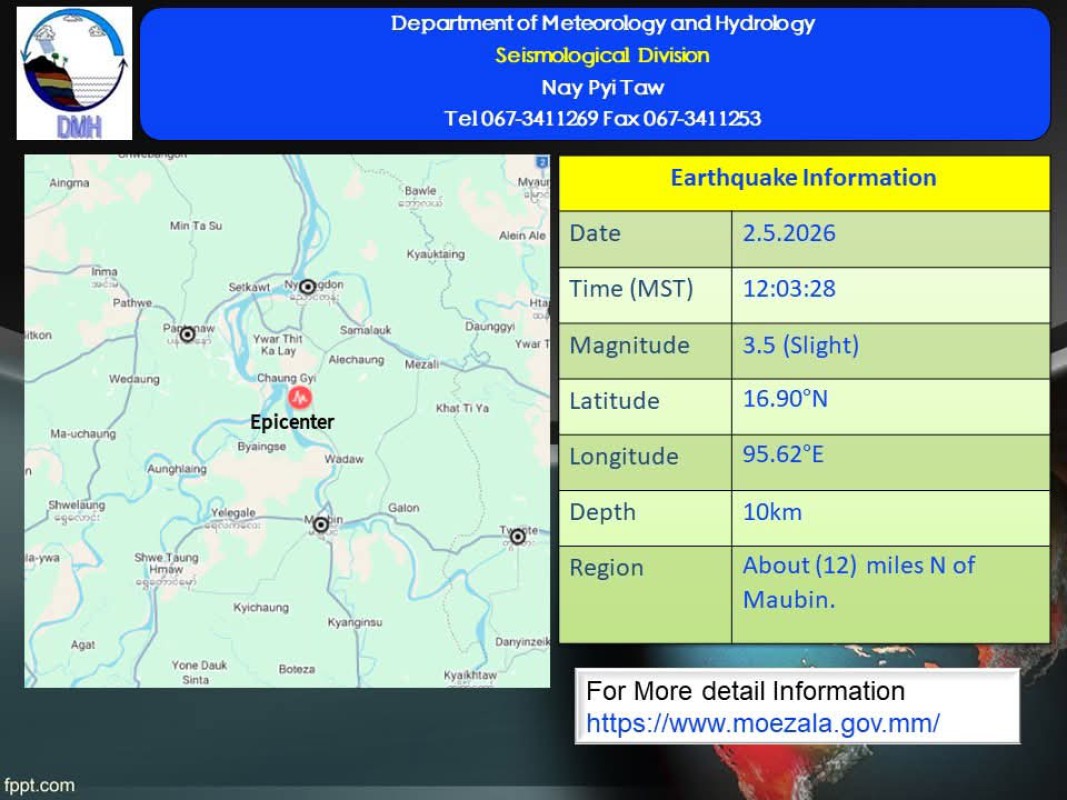Click the Kyichaung place label on the map
The image size is (1067, 800).
[261, 607]
